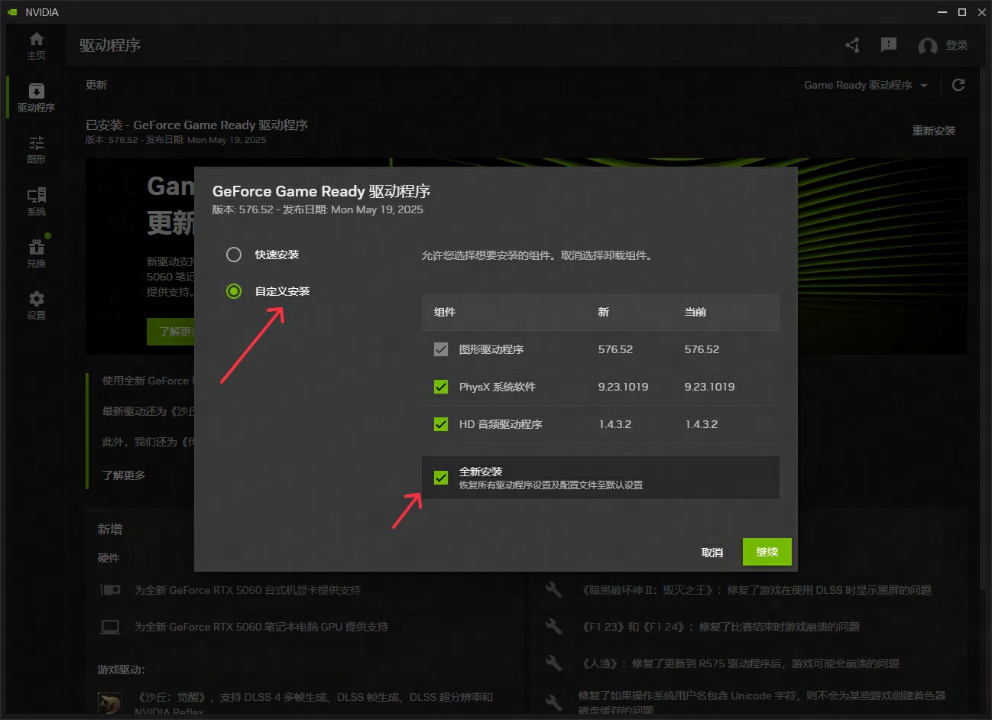Click dialog title GeForce Game Ready 驱动程序
Image resolution: width=992 pixels, height=720 pixels.
click(x=321, y=191)
